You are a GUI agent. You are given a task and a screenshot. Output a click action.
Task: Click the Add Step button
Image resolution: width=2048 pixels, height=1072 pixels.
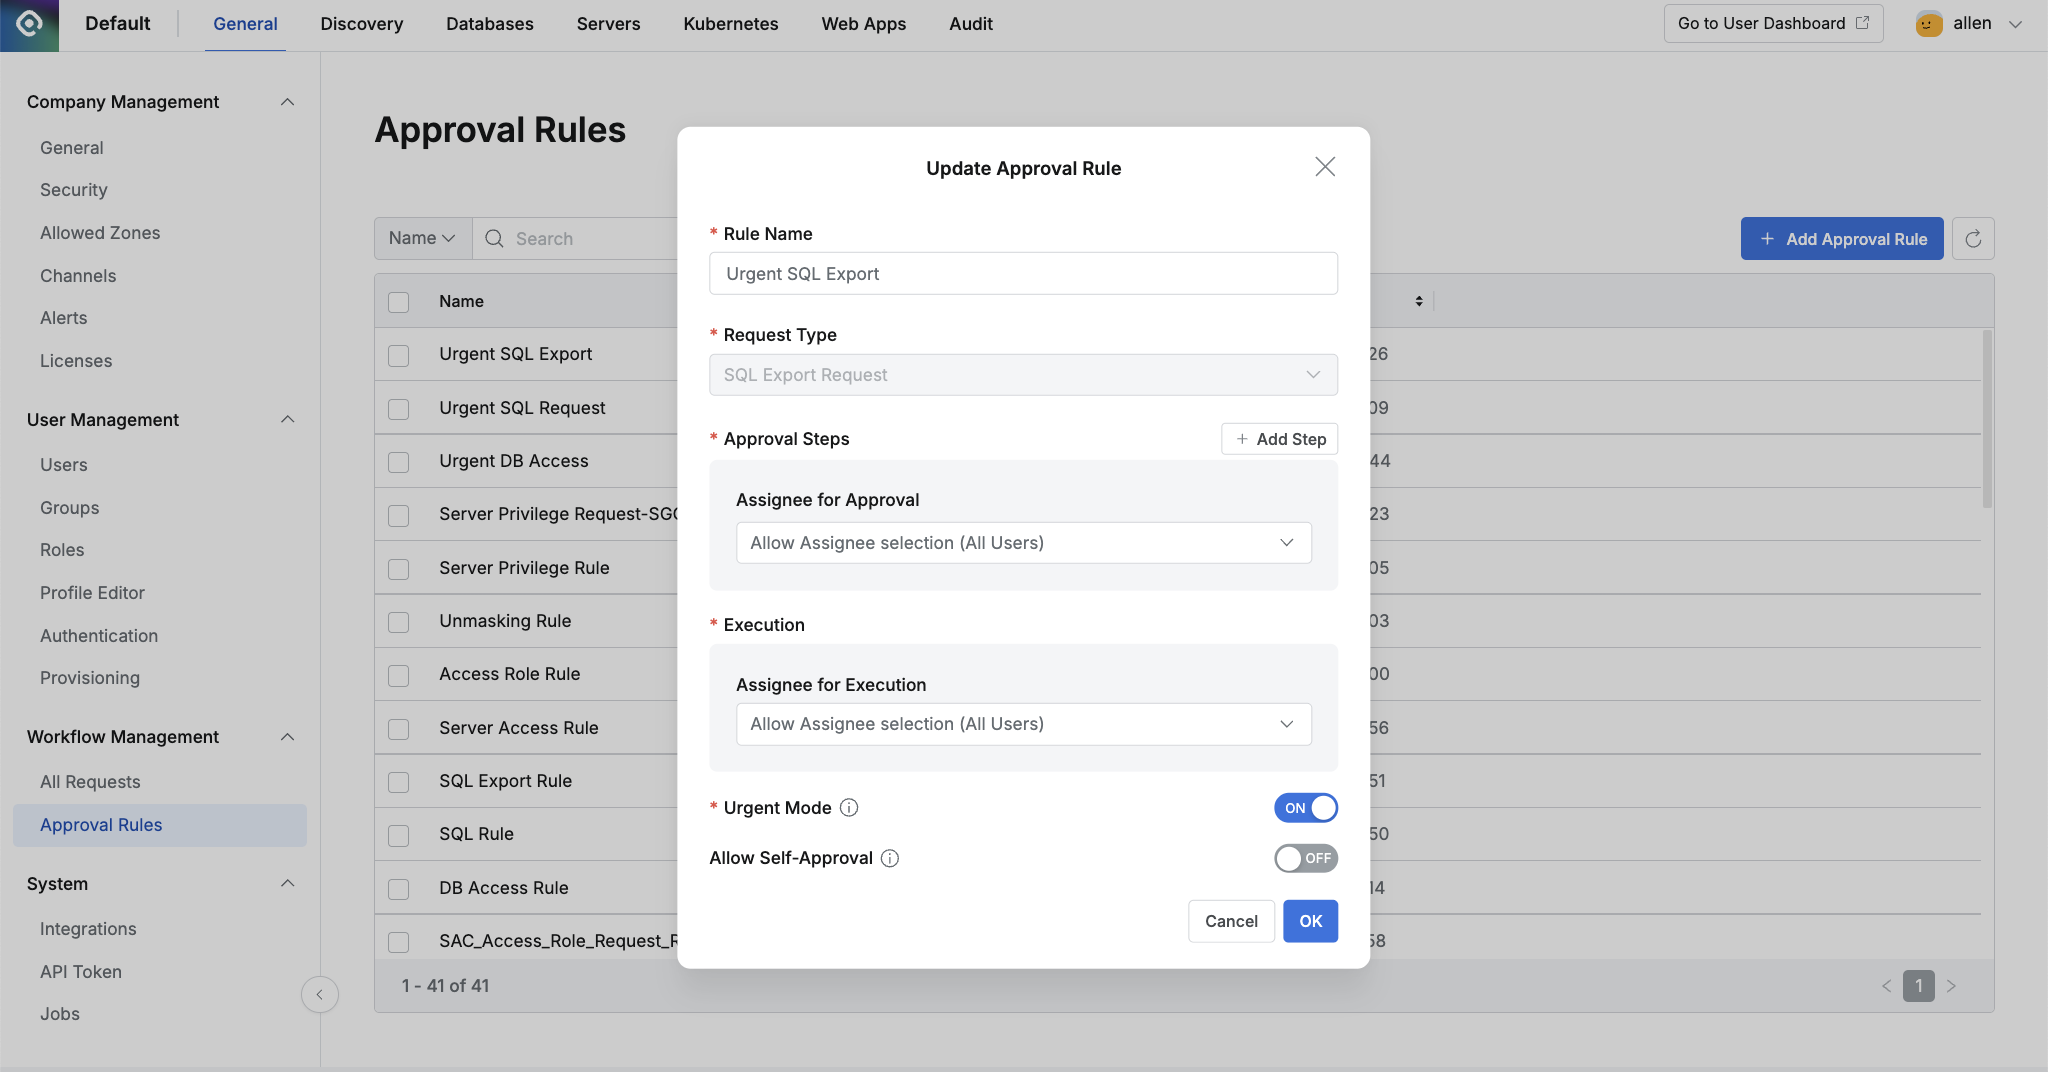click(1279, 438)
